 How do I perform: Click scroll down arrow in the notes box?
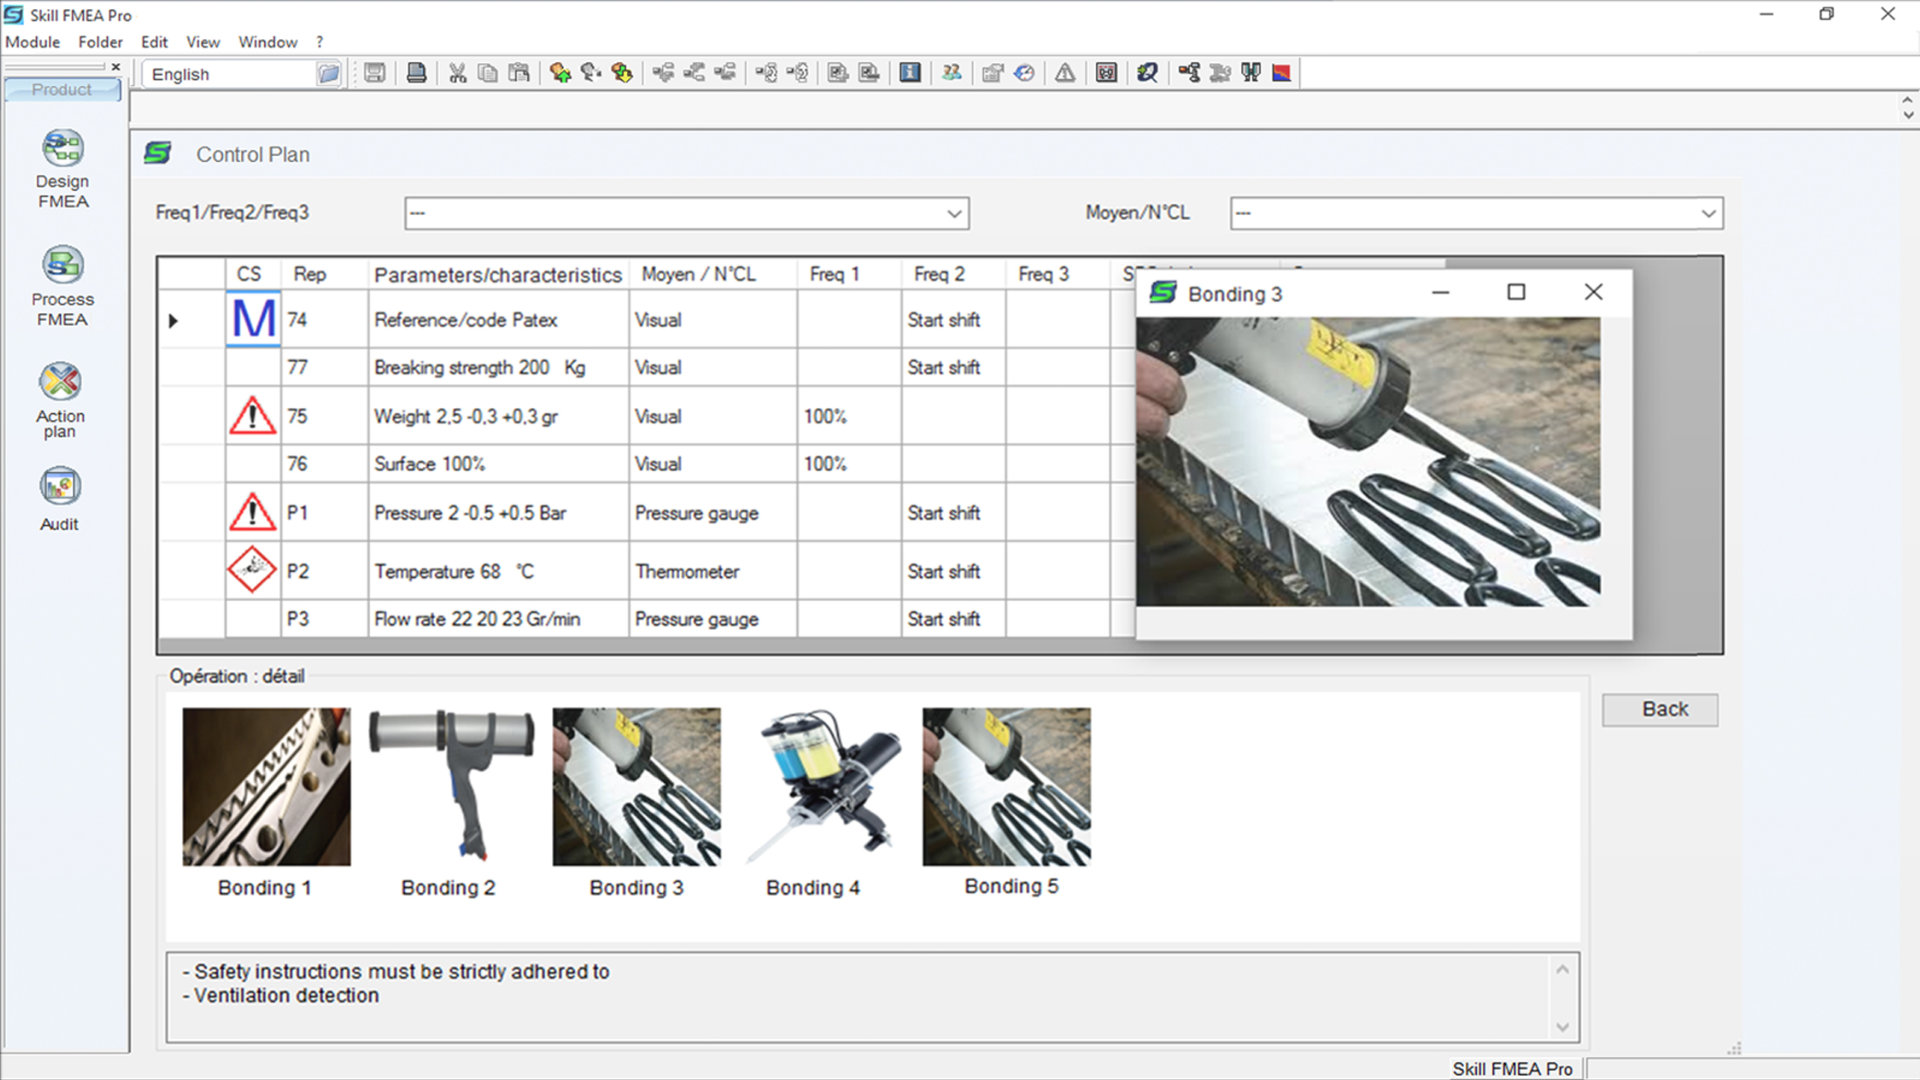coord(1562,1027)
